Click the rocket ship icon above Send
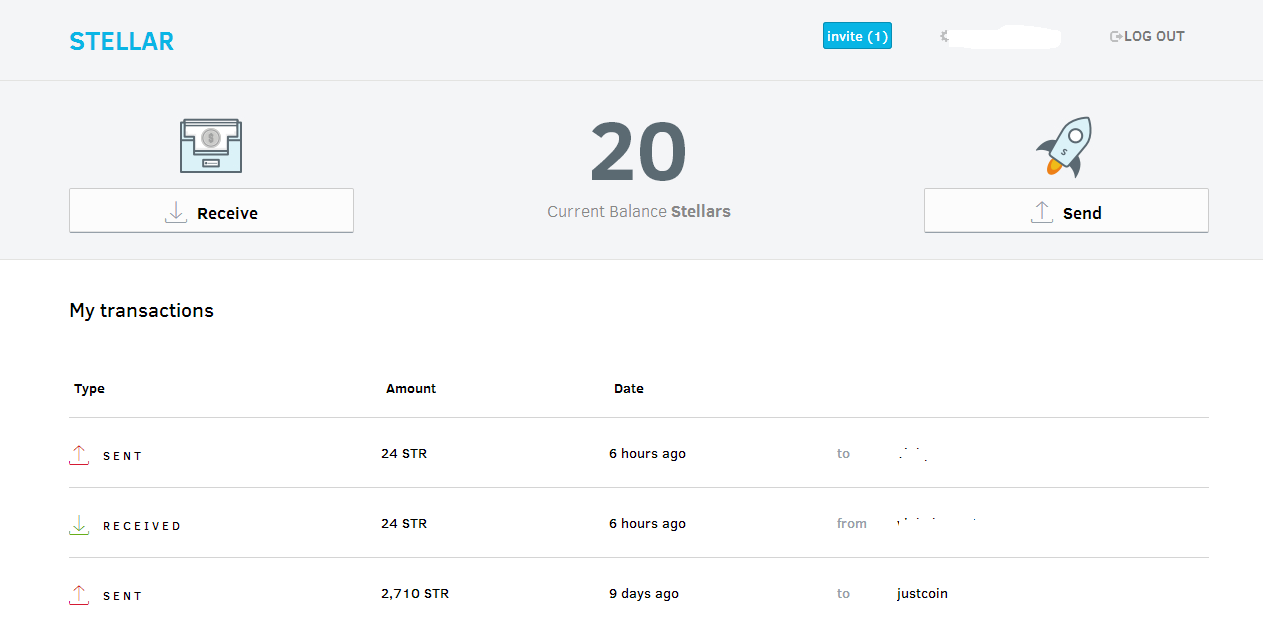Image resolution: width=1263 pixels, height=623 pixels. pos(1064,147)
